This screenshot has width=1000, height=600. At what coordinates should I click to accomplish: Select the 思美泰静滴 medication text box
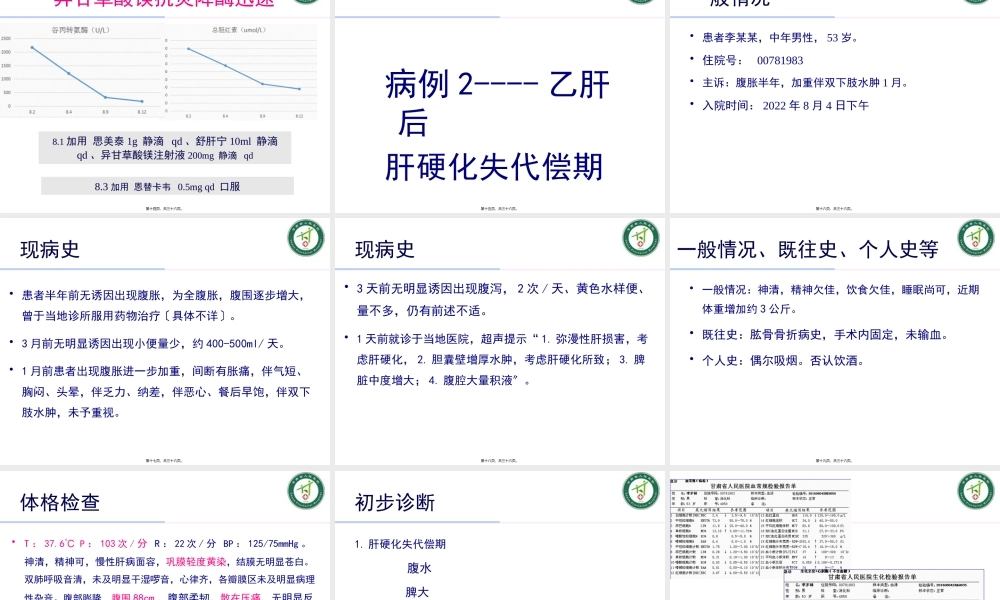(164, 147)
